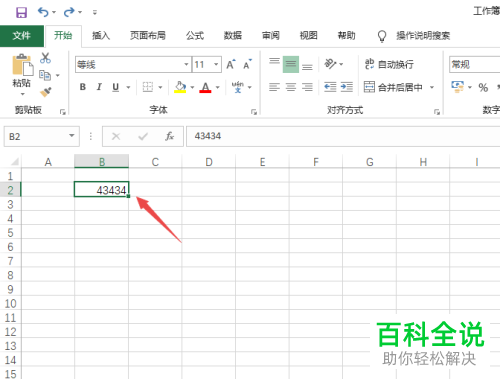Open the Name Box dropdown arrow
Image resolution: width=500 pixels, height=379 pixels.
point(72,136)
